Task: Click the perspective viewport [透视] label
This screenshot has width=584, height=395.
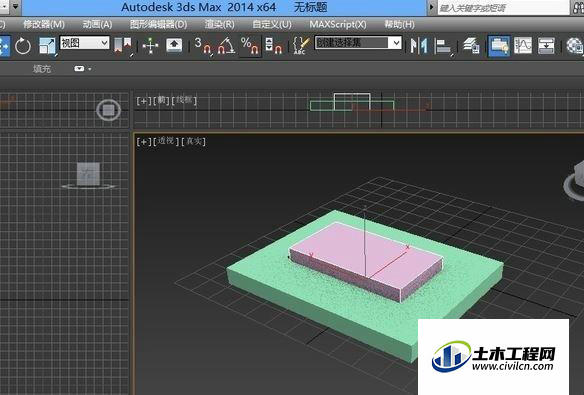Action: (166, 141)
